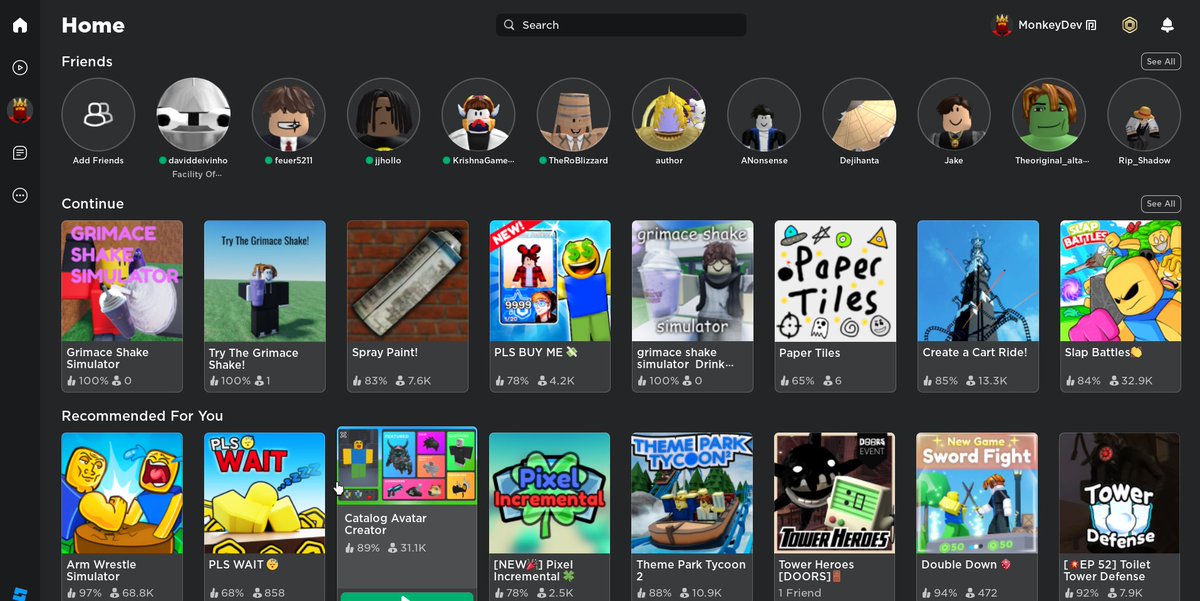Open the Home icon in sidebar
This screenshot has height=601, width=1200.
20,25
